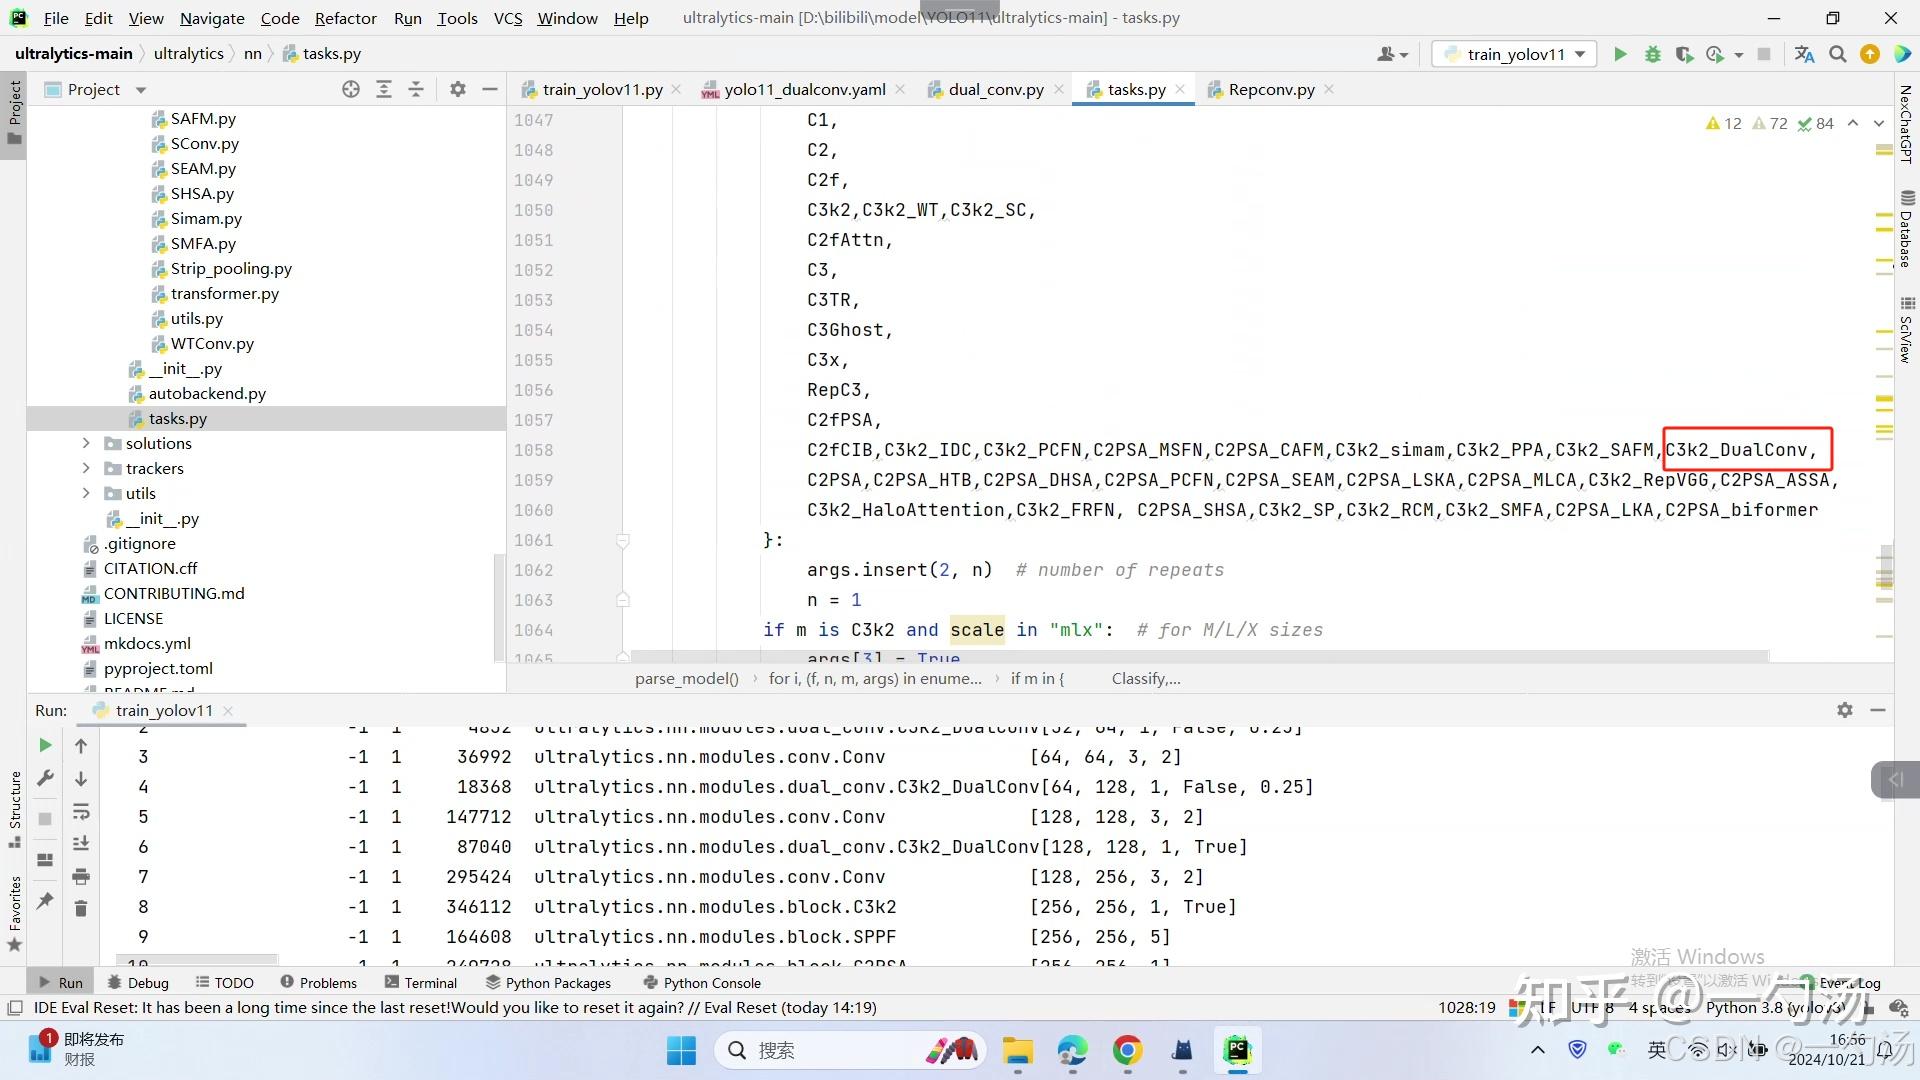Image resolution: width=1920 pixels, height=1080 pixels.
Task: Click the print icon in Run panel
Action: pos(81,876)
